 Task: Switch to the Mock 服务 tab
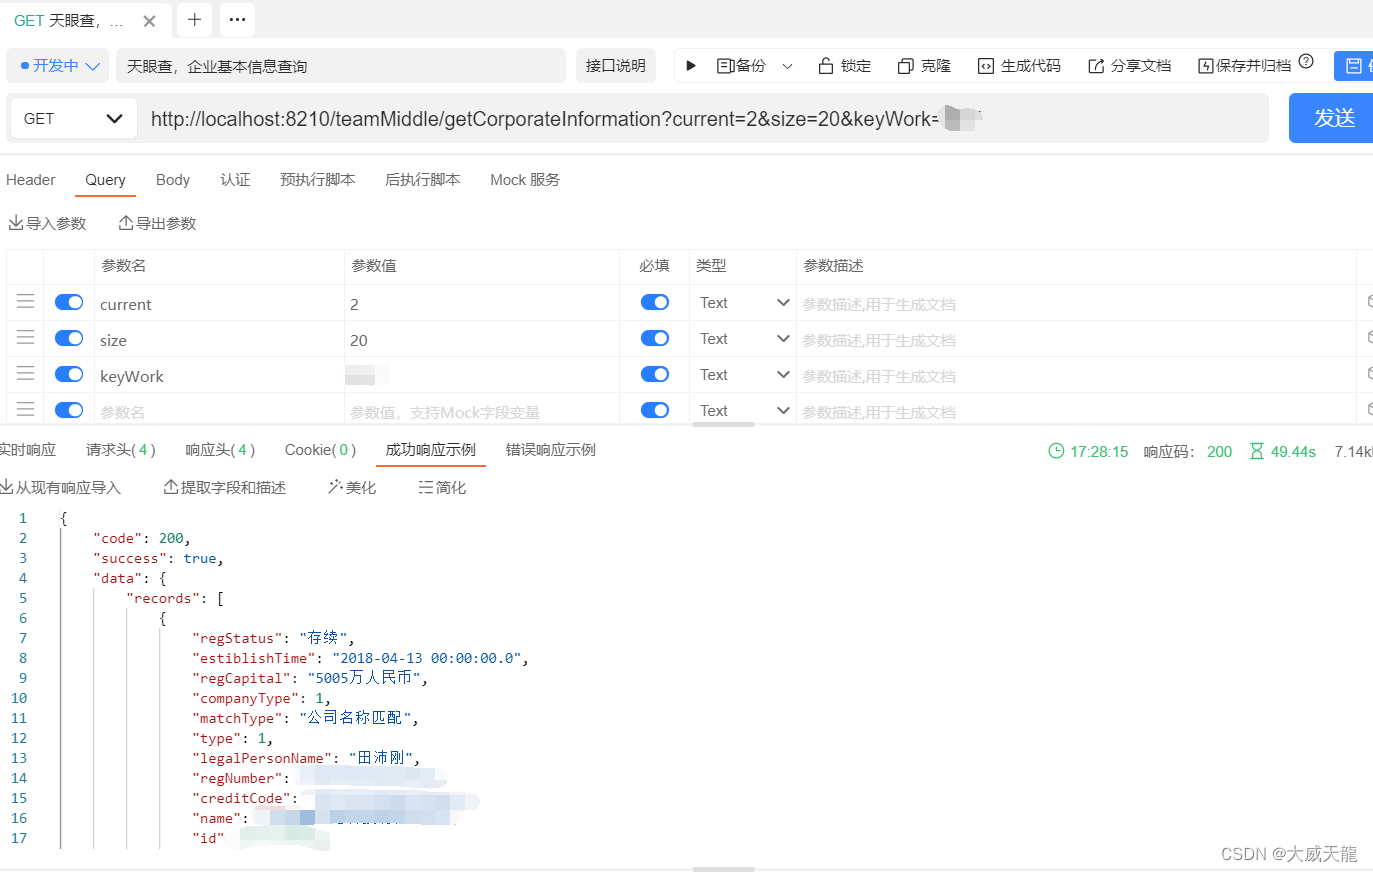point(525,180)
